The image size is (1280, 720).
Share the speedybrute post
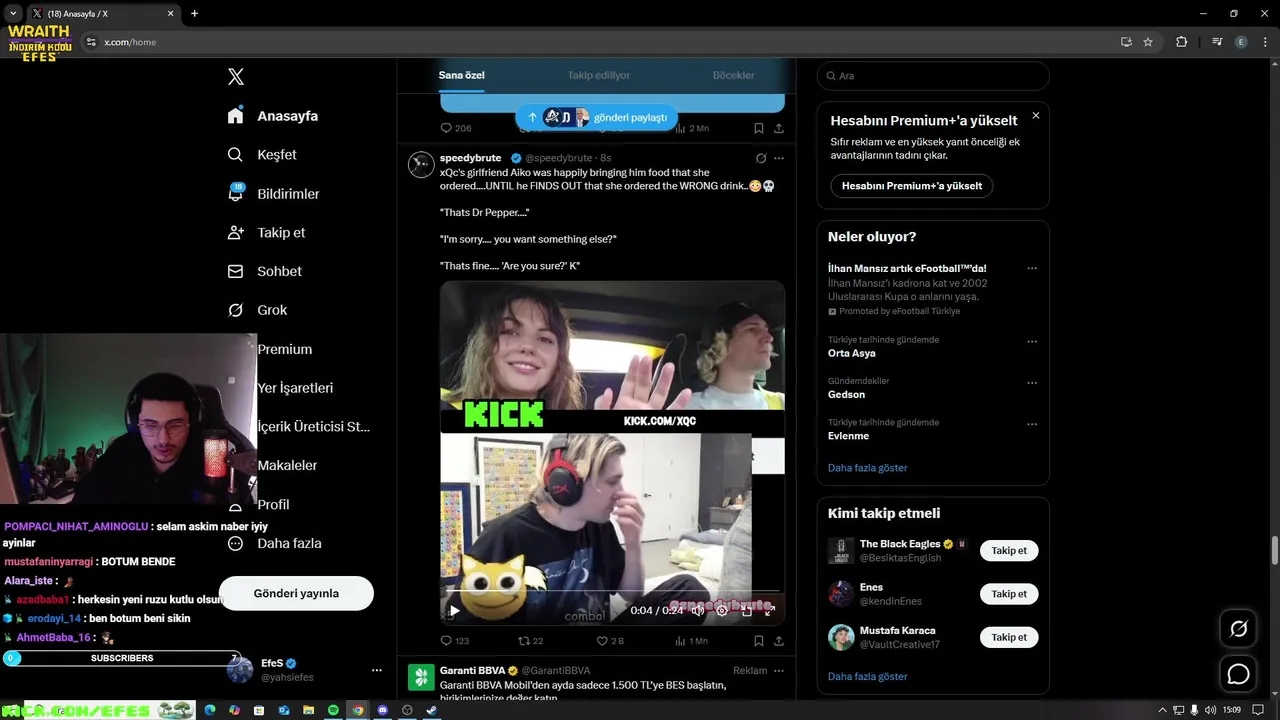point(779,641)
